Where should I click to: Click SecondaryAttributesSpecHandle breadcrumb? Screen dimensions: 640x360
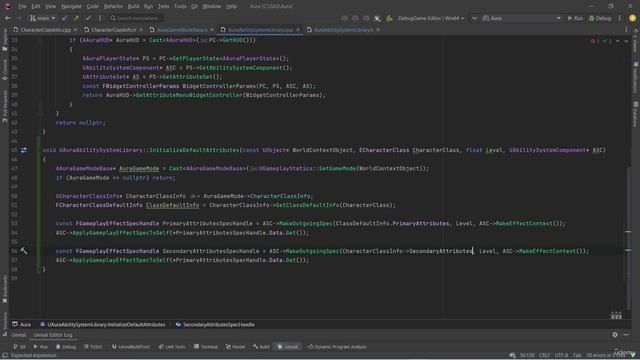coord(215,324)
